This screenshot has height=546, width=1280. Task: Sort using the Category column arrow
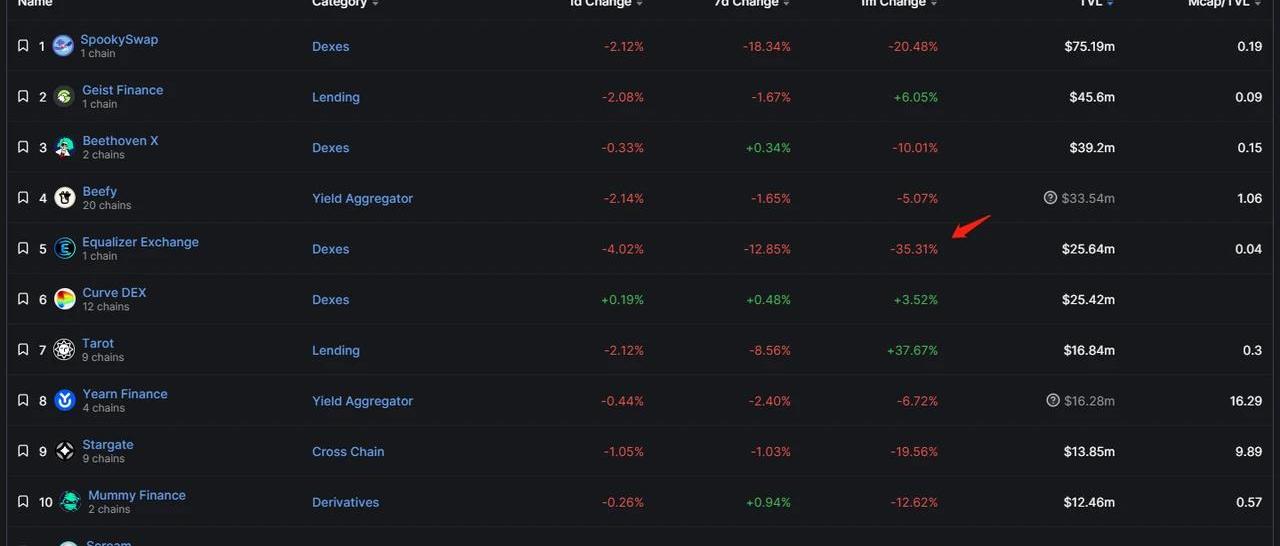[376, 4]
